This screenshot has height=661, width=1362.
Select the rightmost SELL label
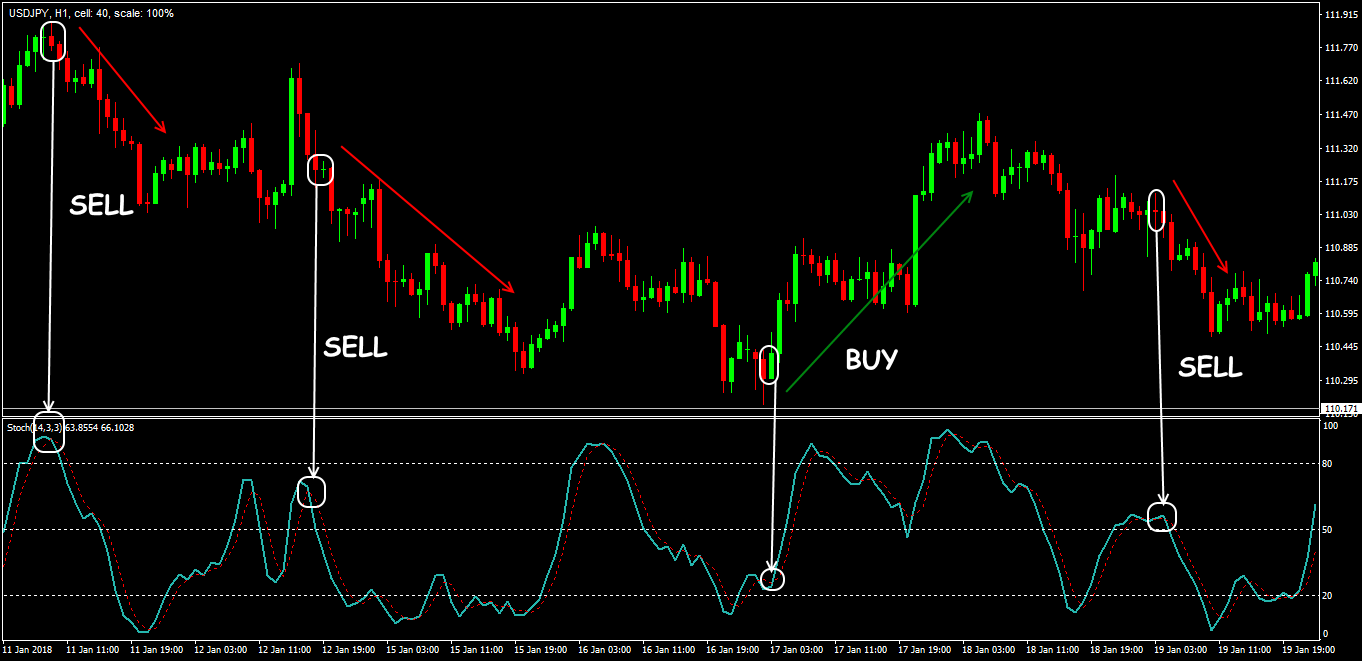(x=1210, y=367)
